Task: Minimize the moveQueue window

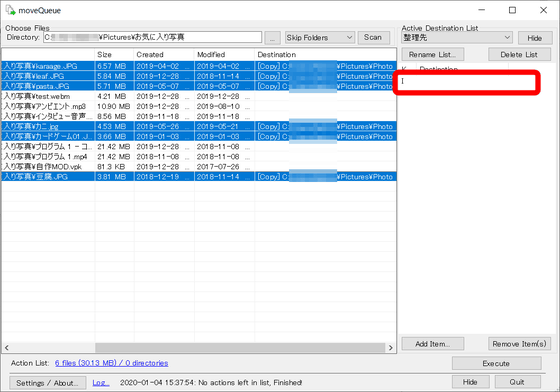Action: pyautogui.click(x=481, y=10)
